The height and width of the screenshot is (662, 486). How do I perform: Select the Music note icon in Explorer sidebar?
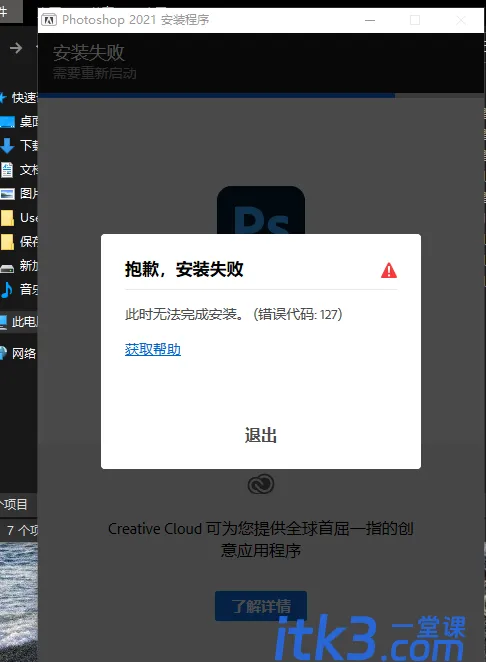(6, 290)
